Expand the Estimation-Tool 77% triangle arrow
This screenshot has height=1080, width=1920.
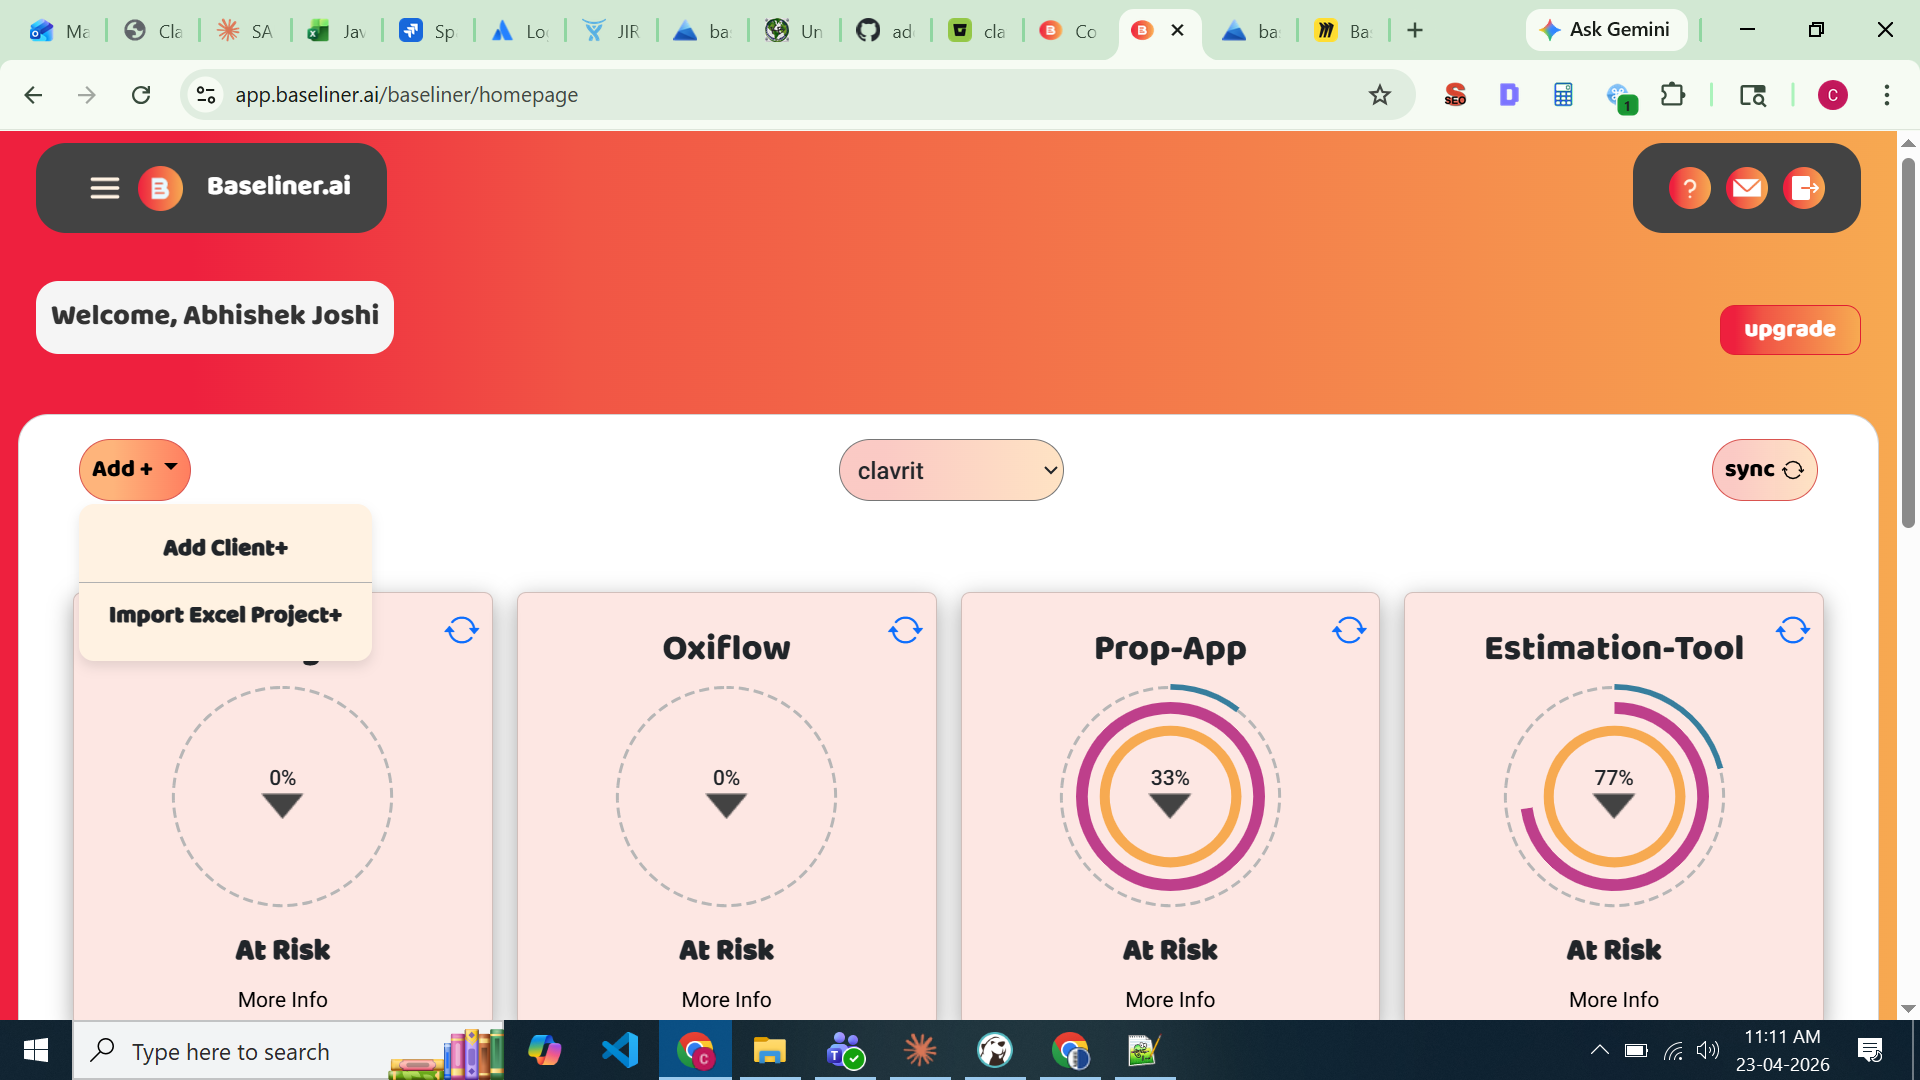point(1614,805)
